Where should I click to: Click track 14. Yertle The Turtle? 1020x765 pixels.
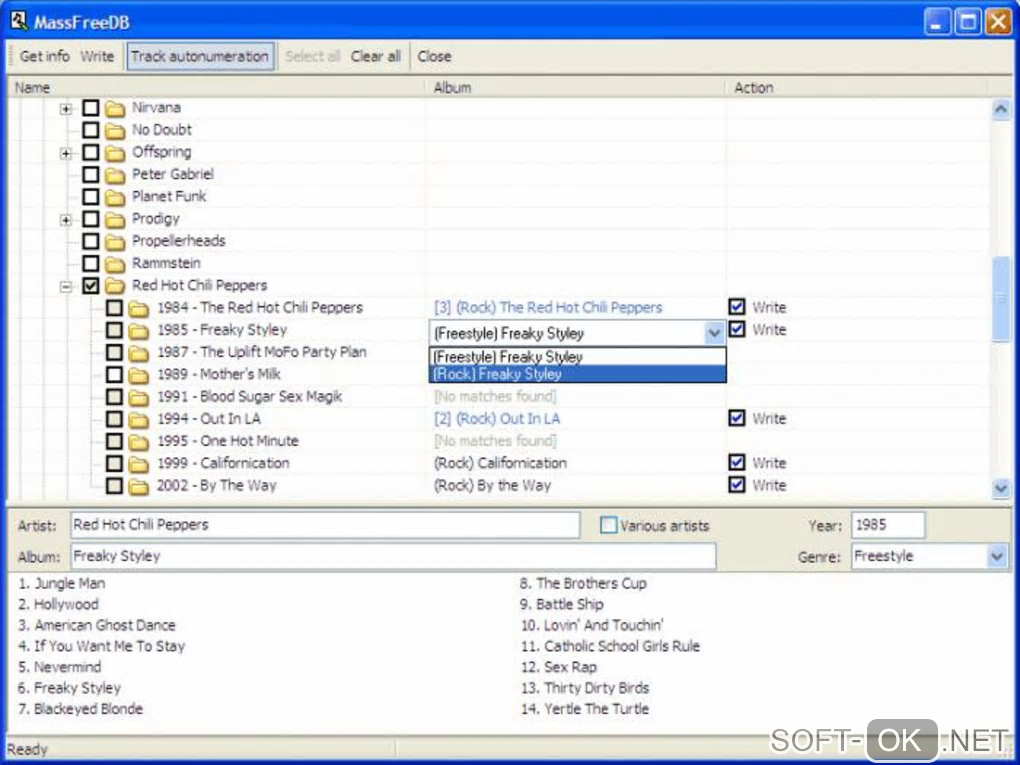coord(585,709)
